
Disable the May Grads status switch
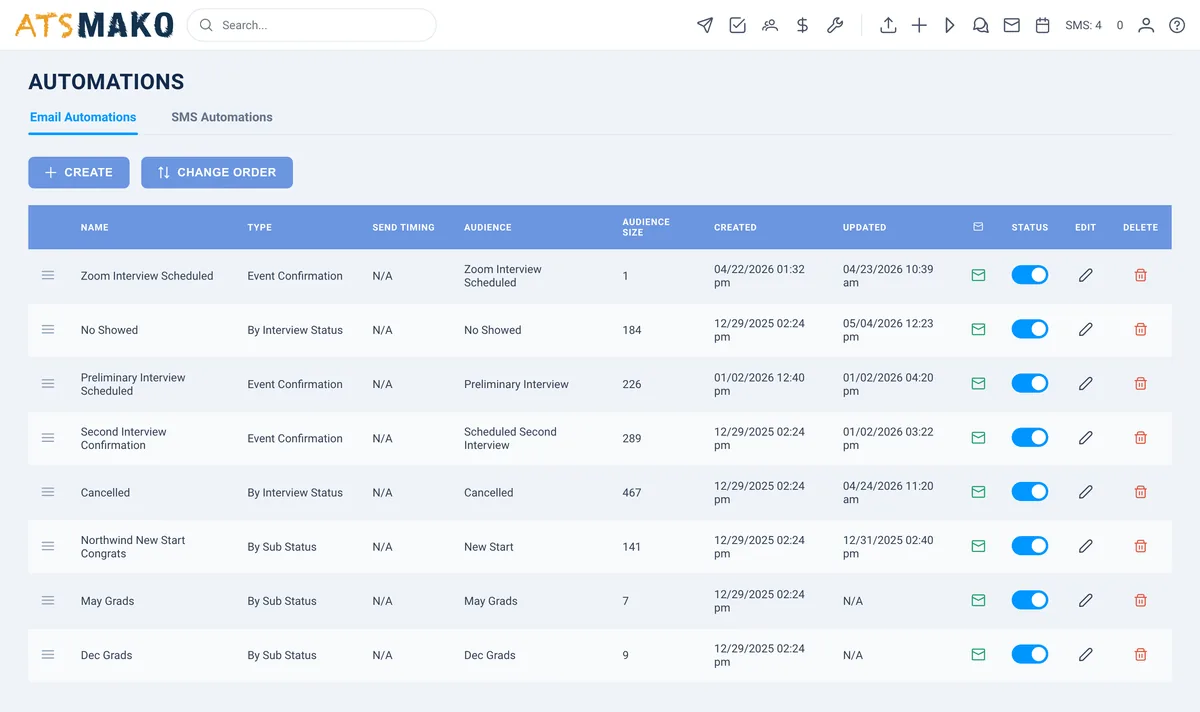[x=1030, y=600]
